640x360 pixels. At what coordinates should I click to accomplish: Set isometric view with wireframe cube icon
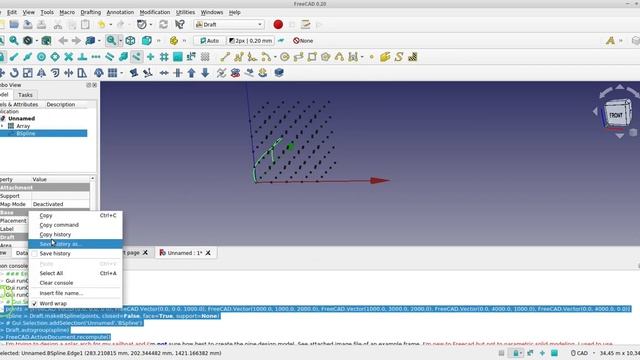(x=130, y=40)
